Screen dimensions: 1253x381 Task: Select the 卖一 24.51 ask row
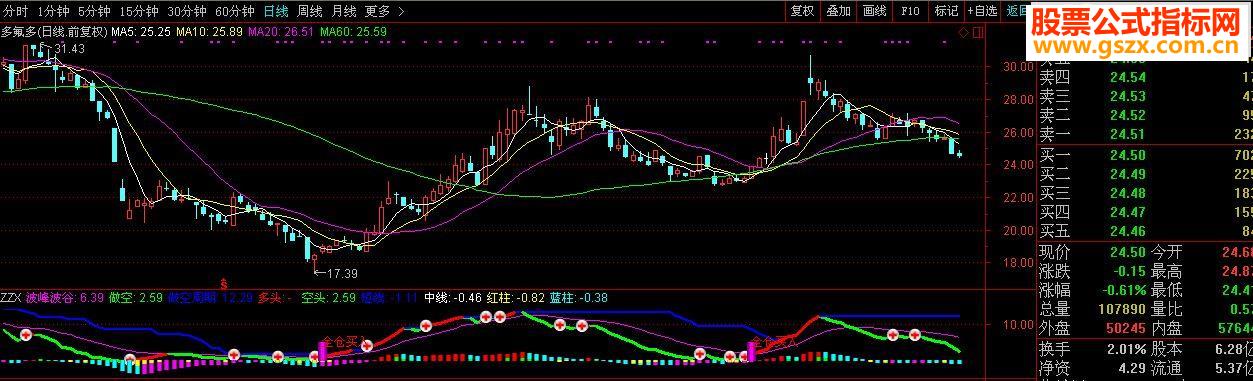1144,135
